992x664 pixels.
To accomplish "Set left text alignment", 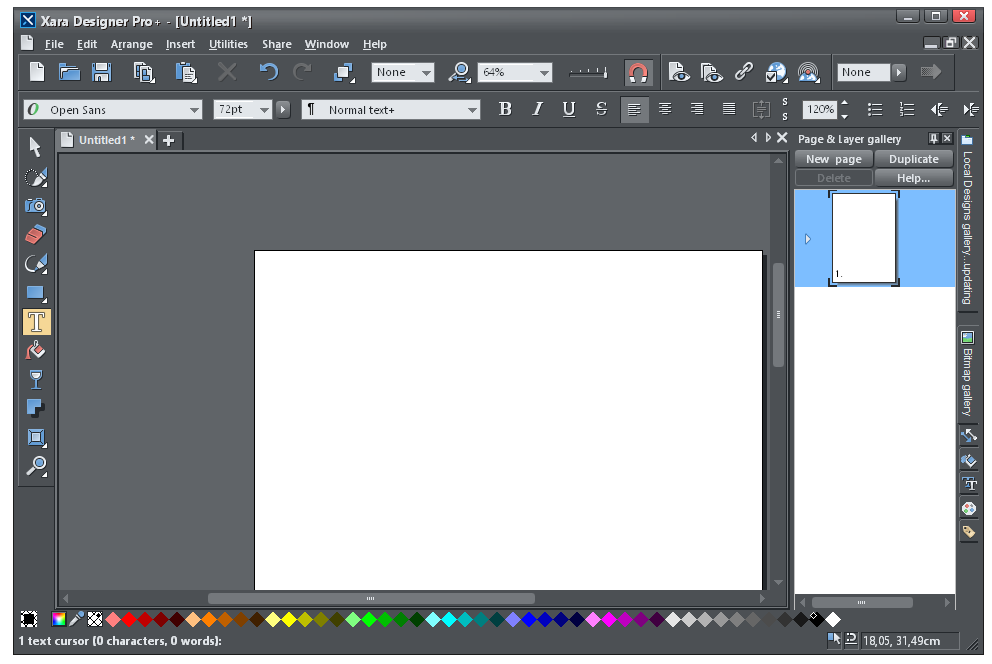I will [634, 110].
